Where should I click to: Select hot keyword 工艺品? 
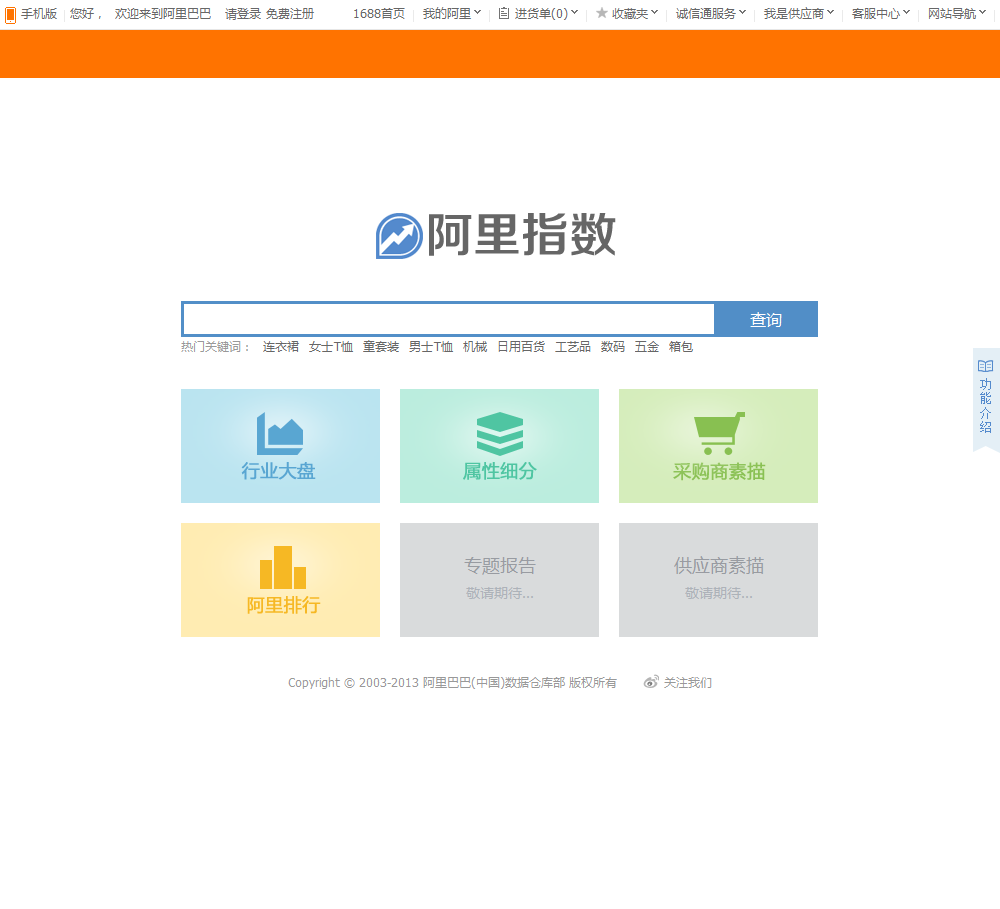point(573,346)
